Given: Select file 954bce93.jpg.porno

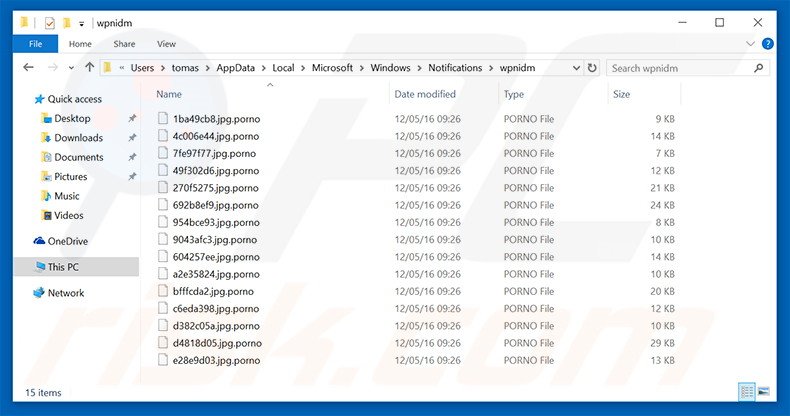Looking at the screenshot, I should (216, 222).
